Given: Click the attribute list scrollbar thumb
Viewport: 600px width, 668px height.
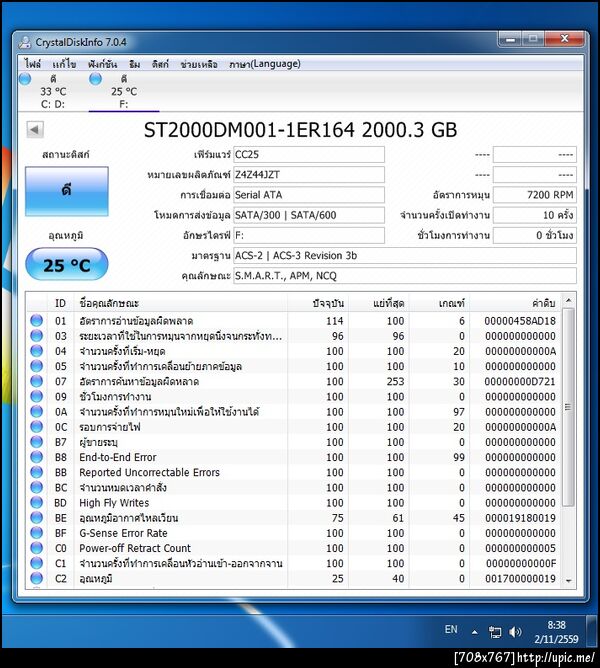Looking at the screenshot, I should pos(568,407).
